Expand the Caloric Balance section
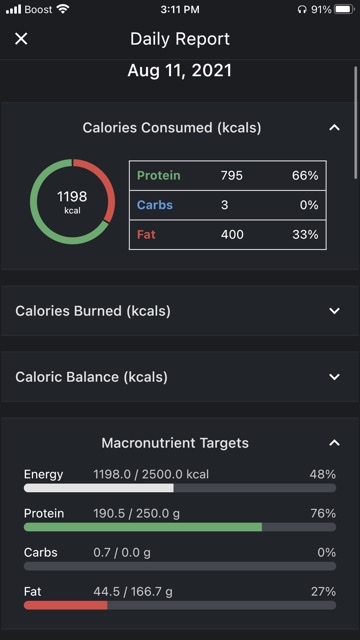 tap(334, 377)
